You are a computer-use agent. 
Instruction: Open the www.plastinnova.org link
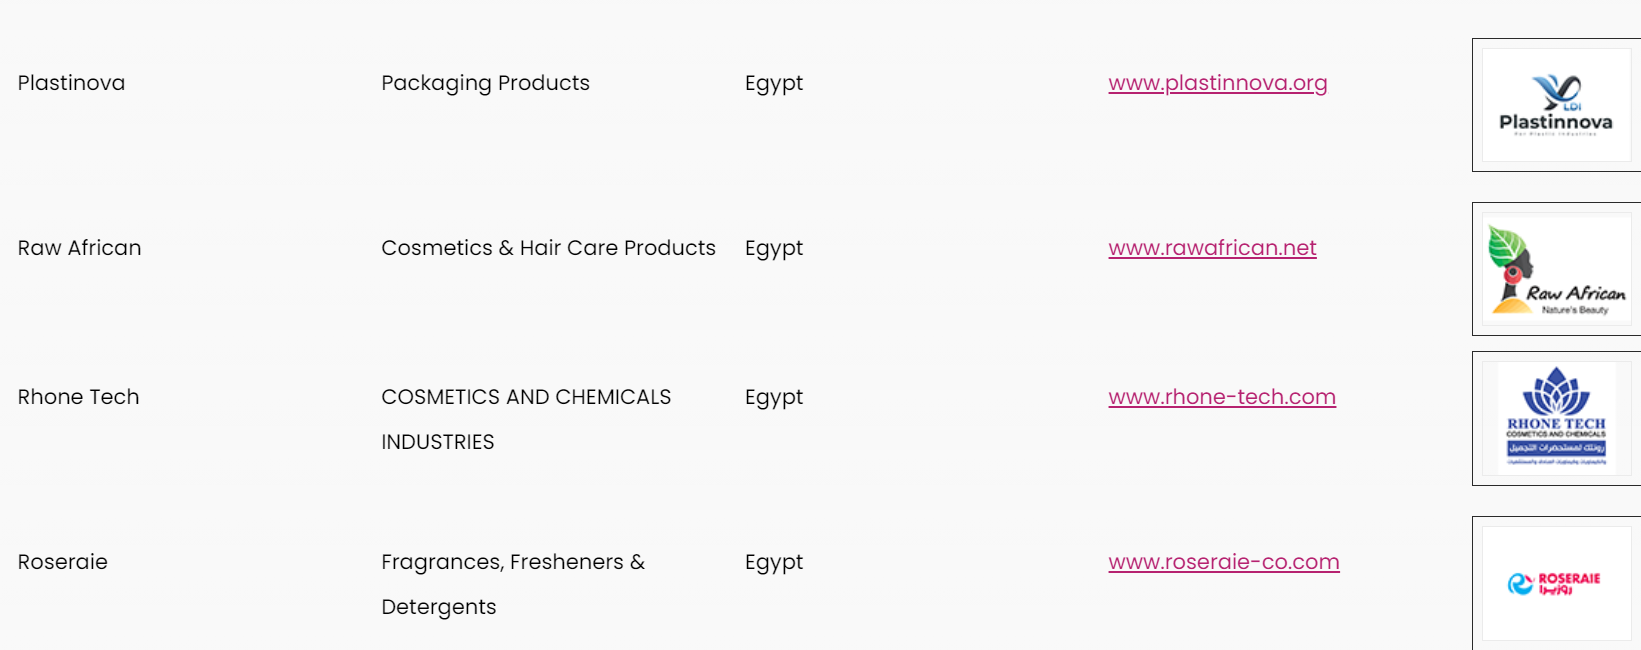click(x=1217, y=83)
